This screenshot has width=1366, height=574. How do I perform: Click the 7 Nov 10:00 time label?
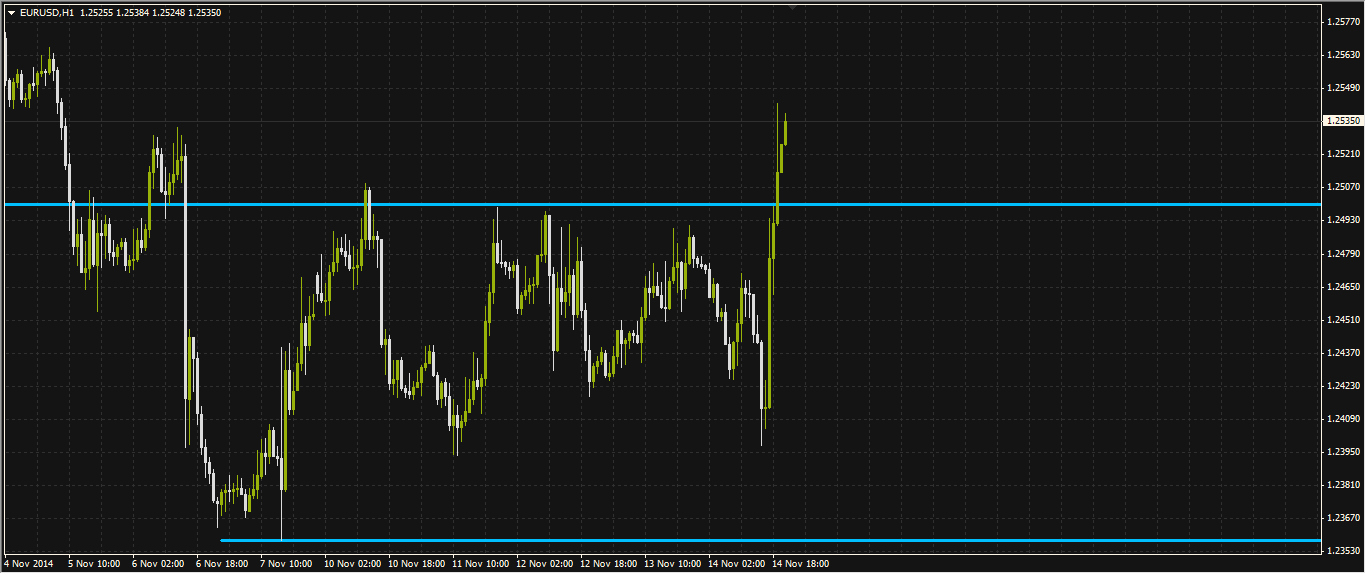285,564
